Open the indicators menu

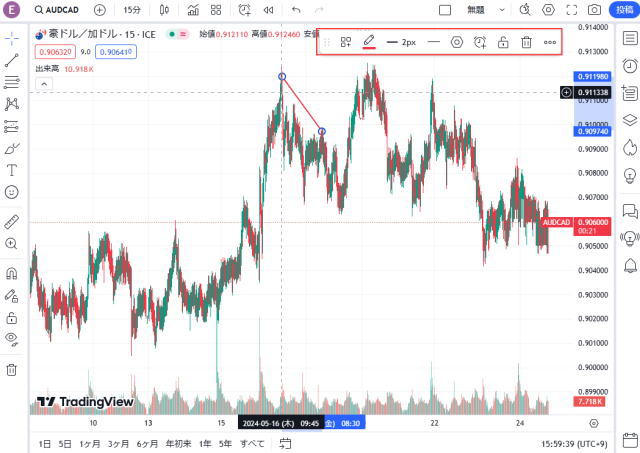193,10
